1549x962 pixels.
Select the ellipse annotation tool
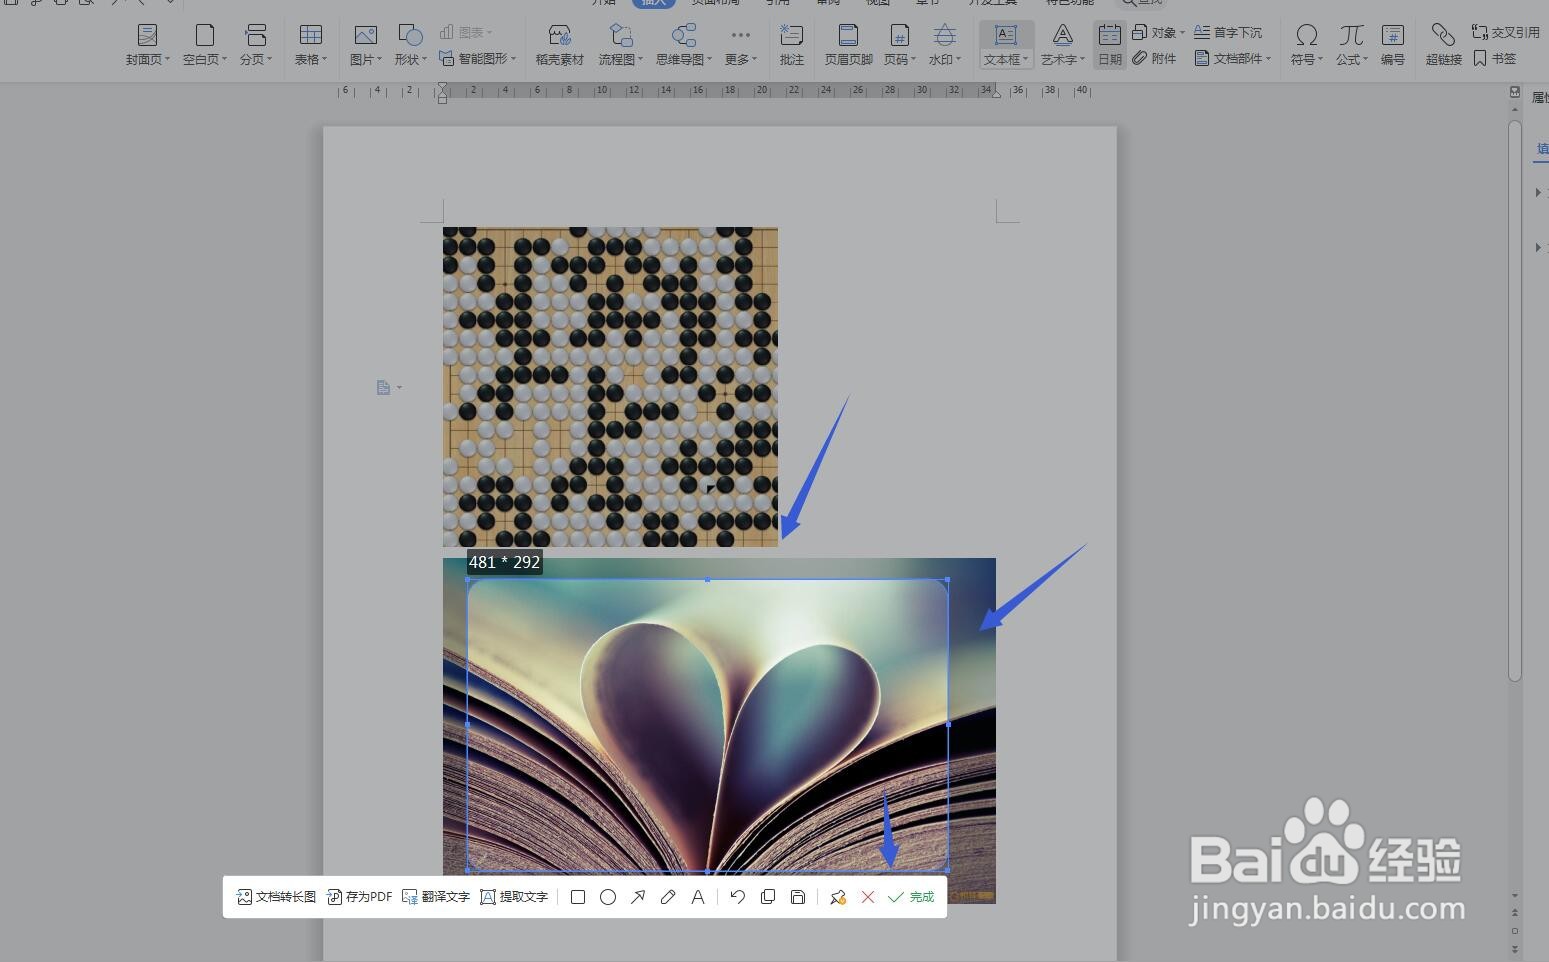pos(608,897)
